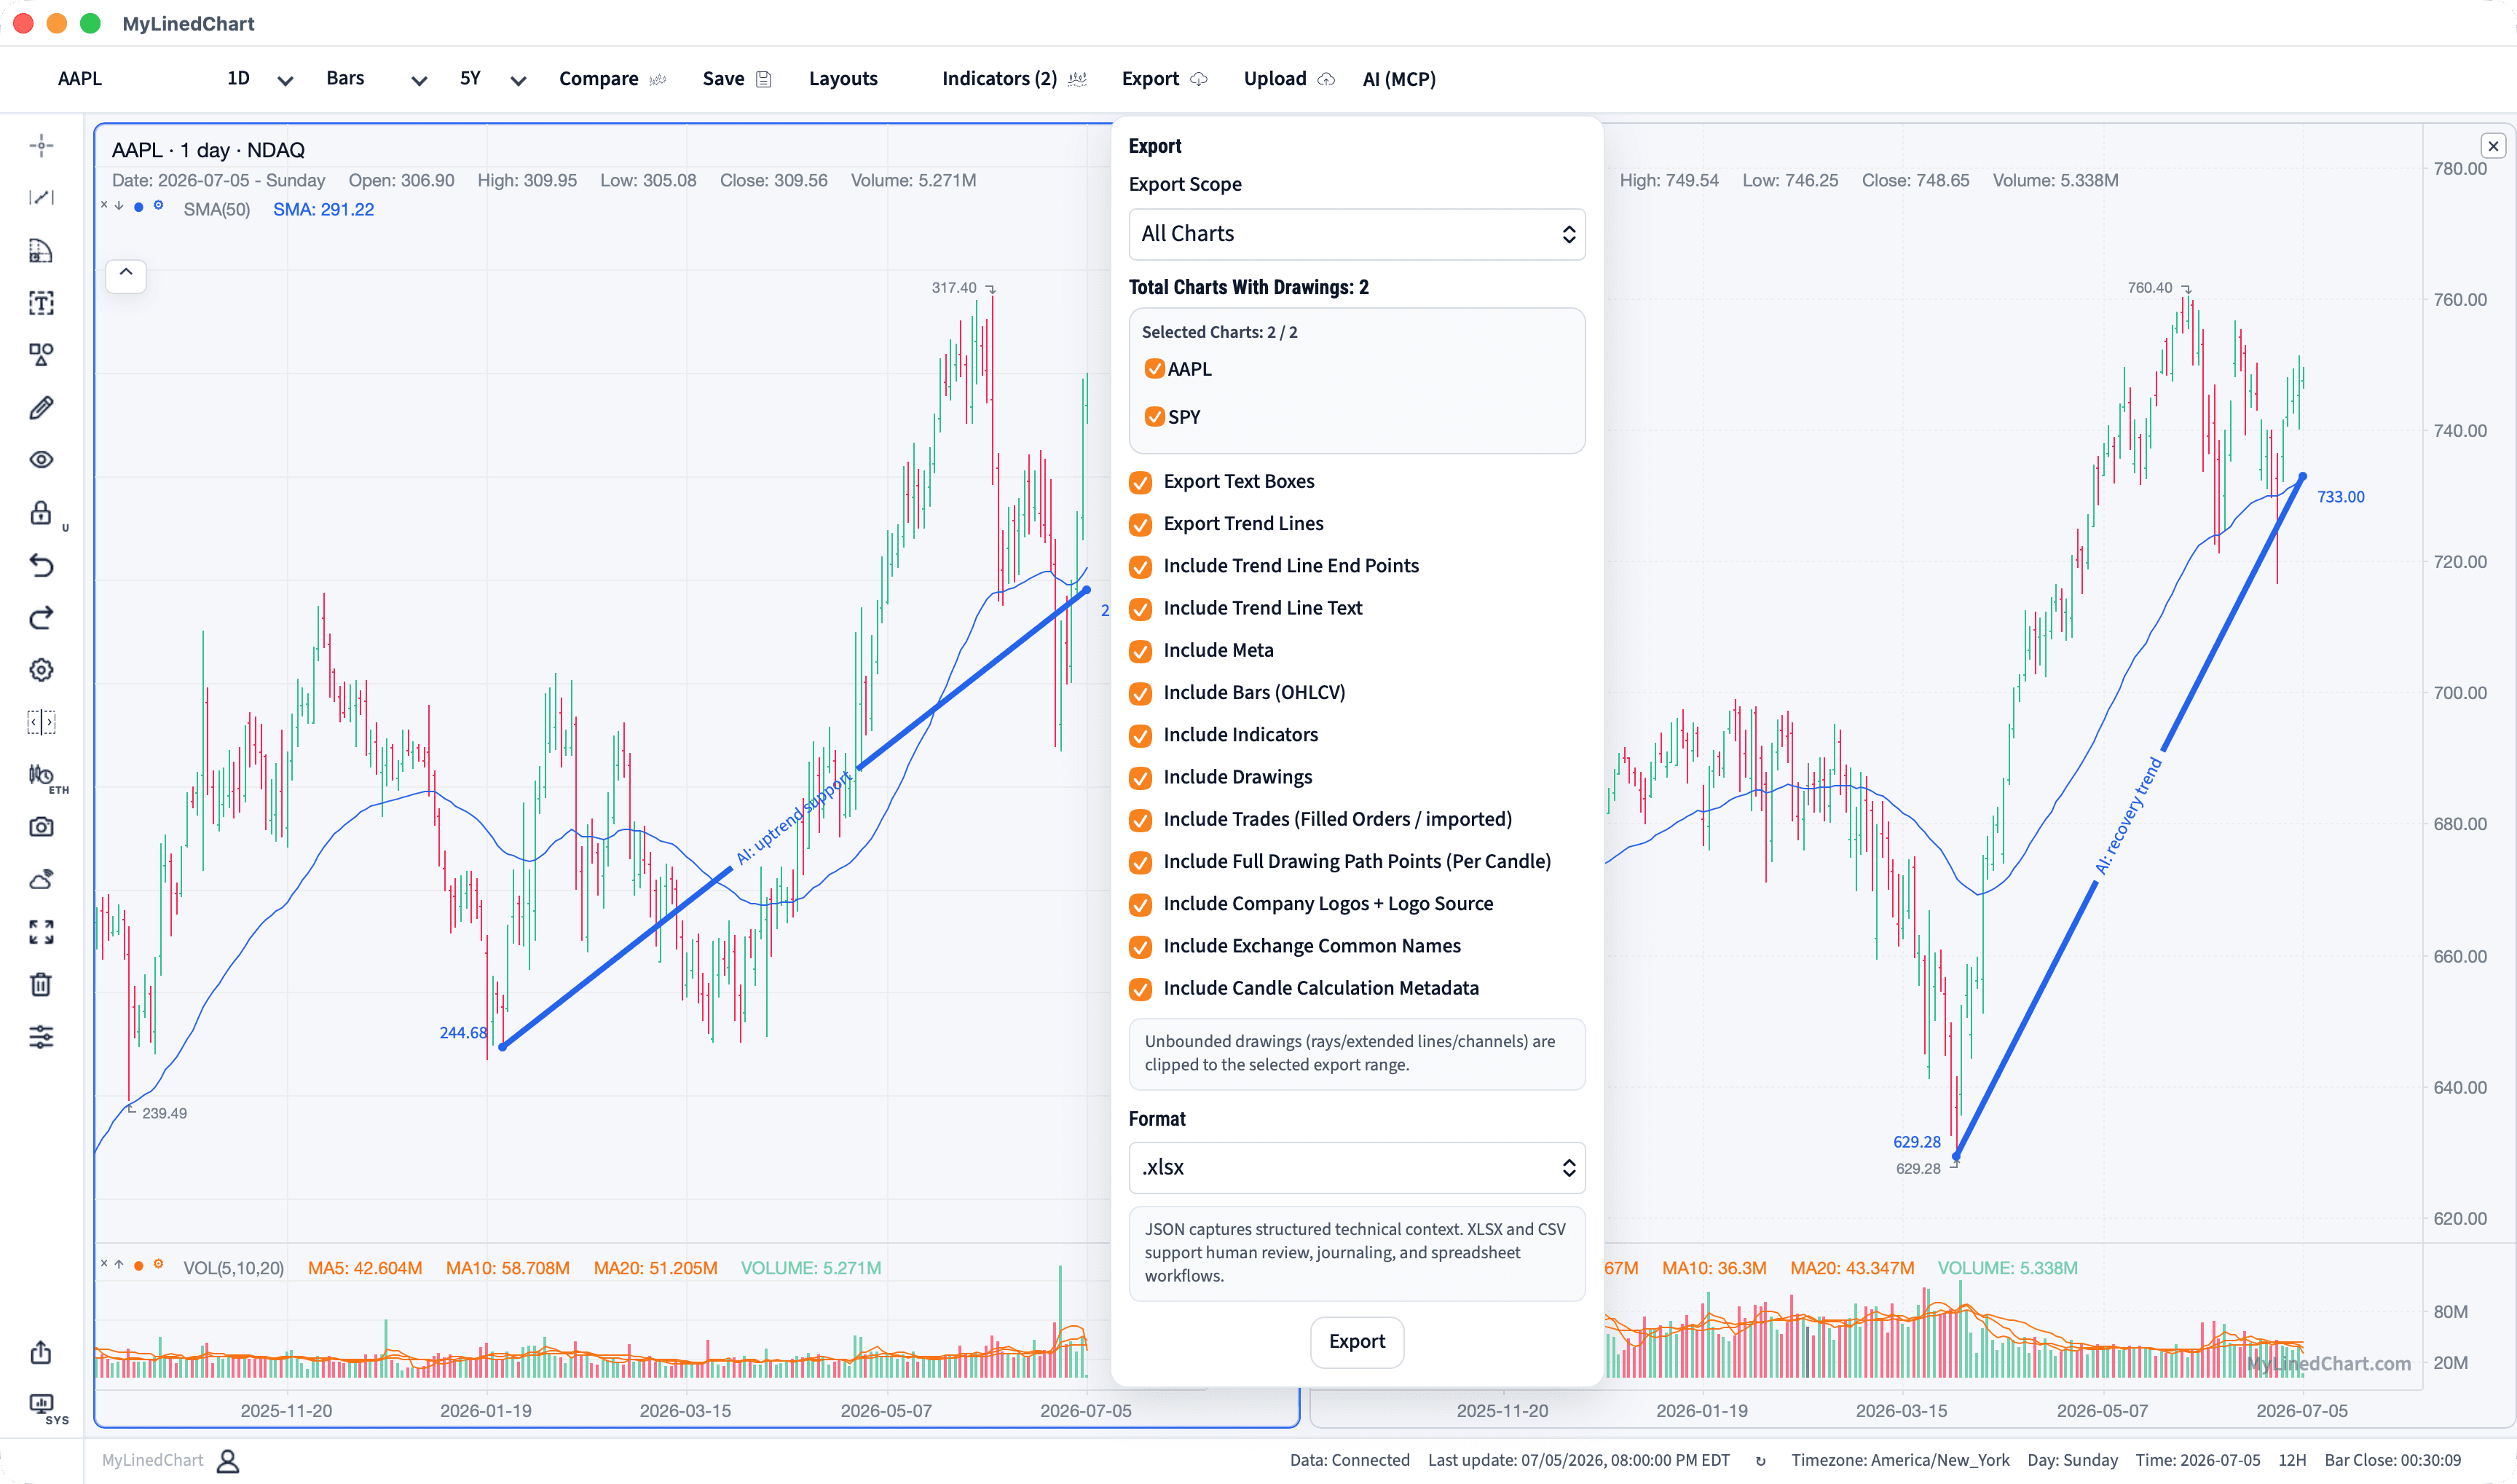This screenshot has width=2517, height=1484.
Task: Uncheck the AAPL chart checkbox
Action: click(x=1155, y=369)
